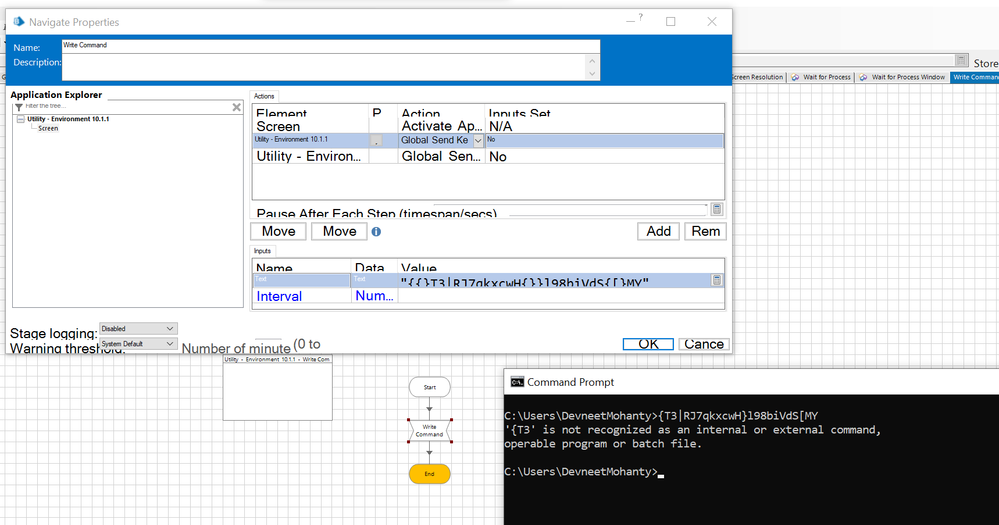Click the Command Prompt window icon
This screenshot has height=525, width=999.
coord(517,382)
